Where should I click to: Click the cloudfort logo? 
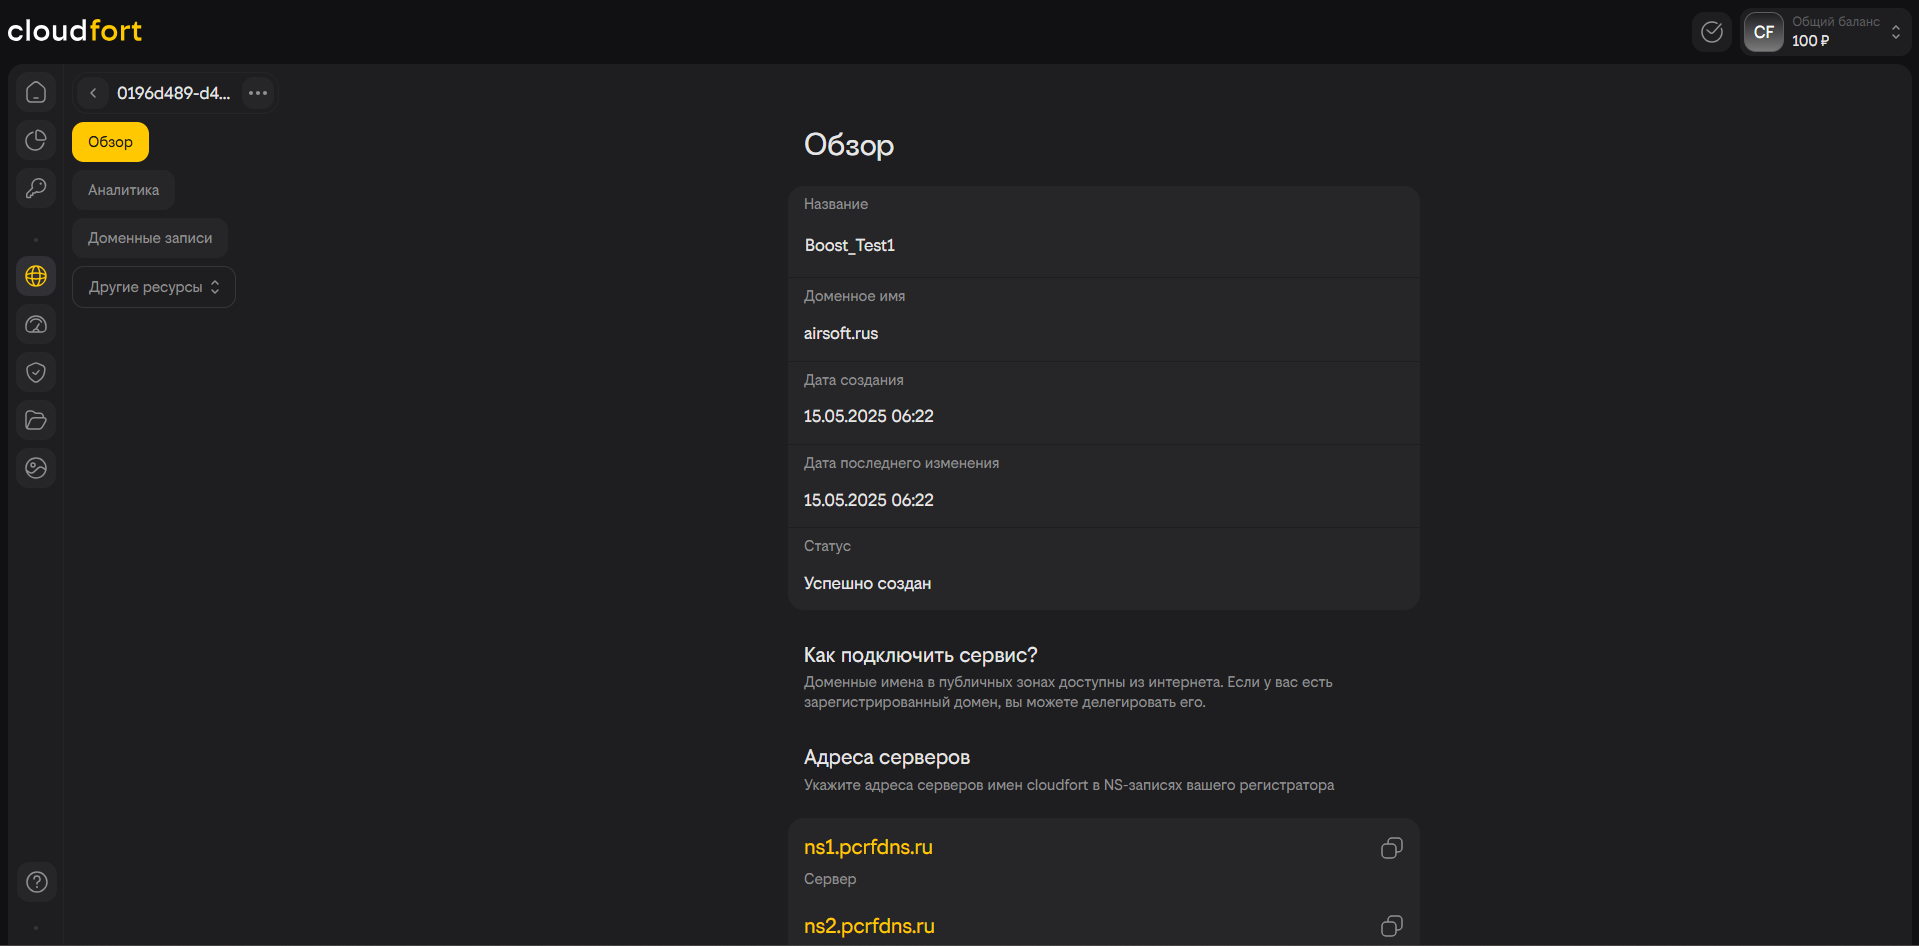pos(75,31)
